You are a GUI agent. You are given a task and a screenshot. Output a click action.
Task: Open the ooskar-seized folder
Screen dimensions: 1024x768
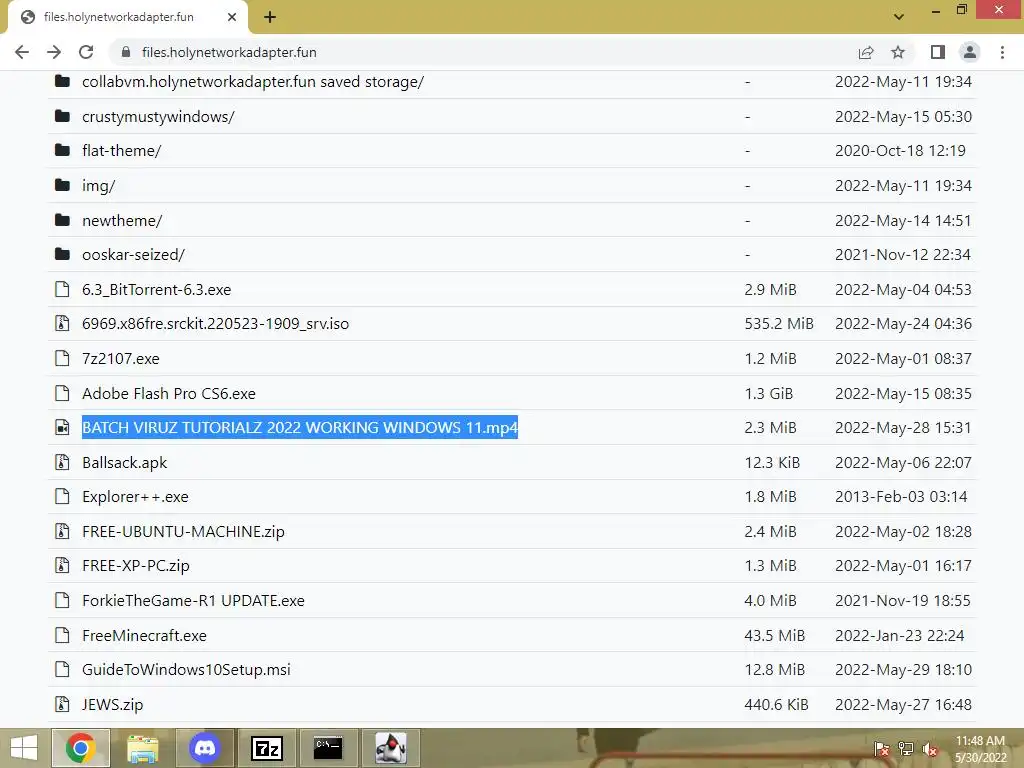(x=133, y=255)
